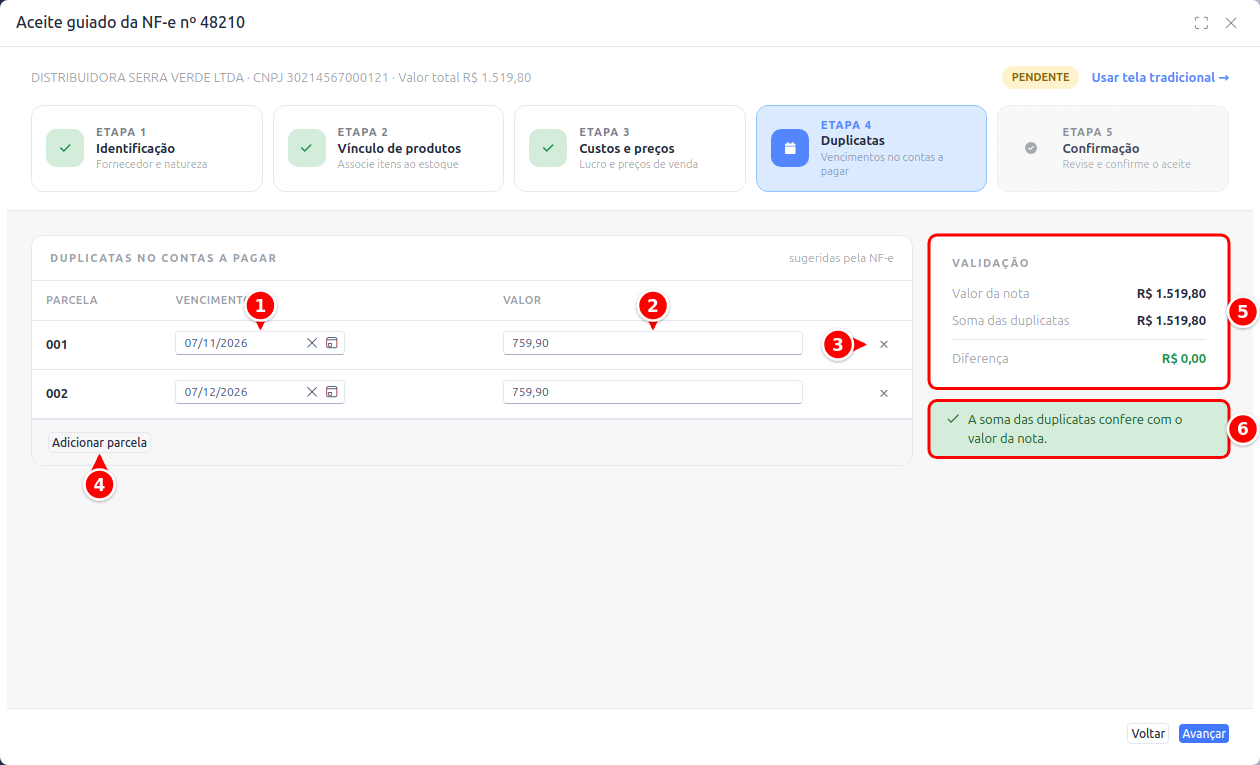The height and width of the screenshot is (765, 1260).
Task: Click the success message check mark
Action: coord(953,419)
